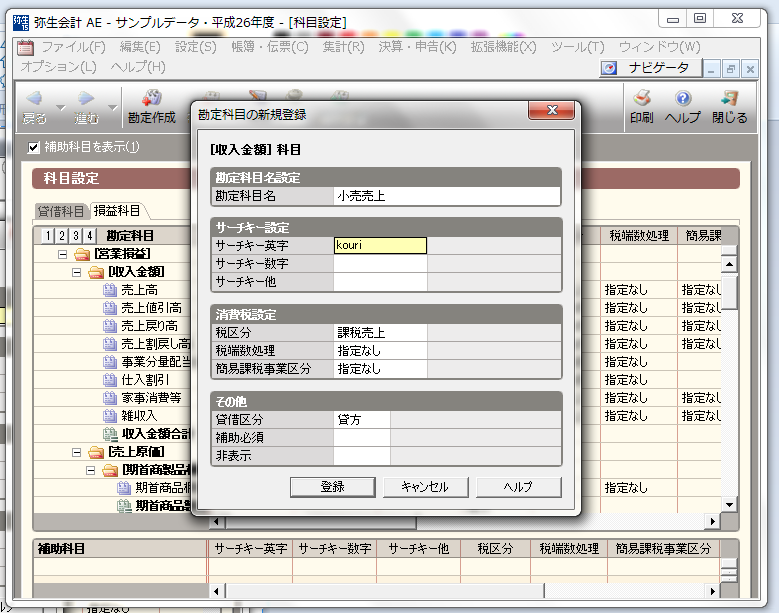Open the 集計(R) menu
Viewport: 779px width, 613px height.
[343, 47]
